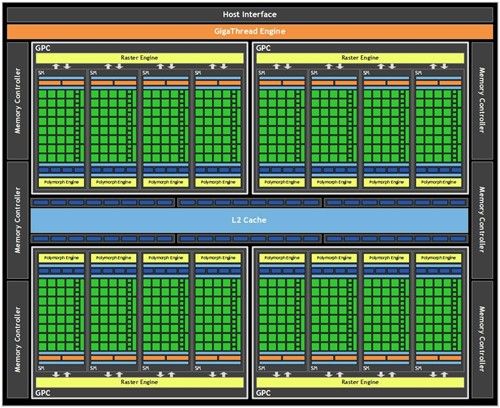The height and width of the screenshot is (408, 500).
Task: Select the upper-right Memory Controller block
Action: [x=482, y=101]
